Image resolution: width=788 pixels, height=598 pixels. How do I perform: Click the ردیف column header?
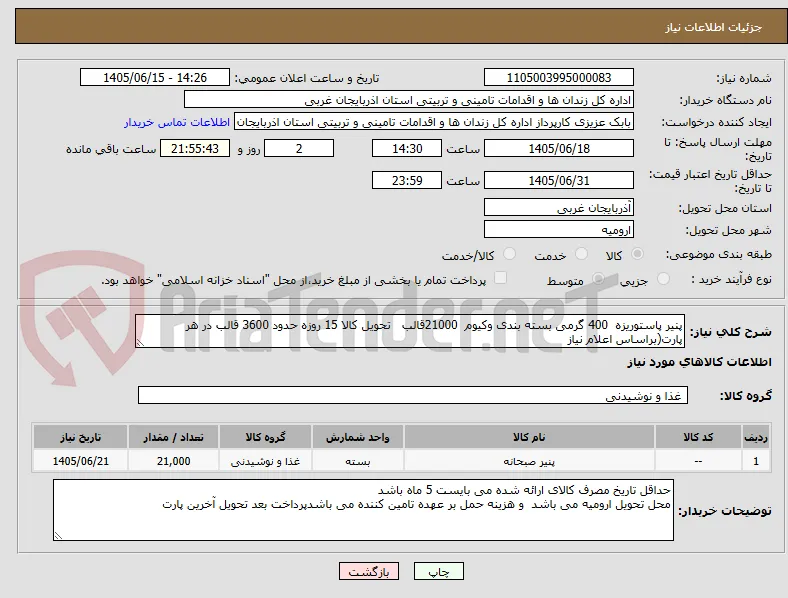756,437
